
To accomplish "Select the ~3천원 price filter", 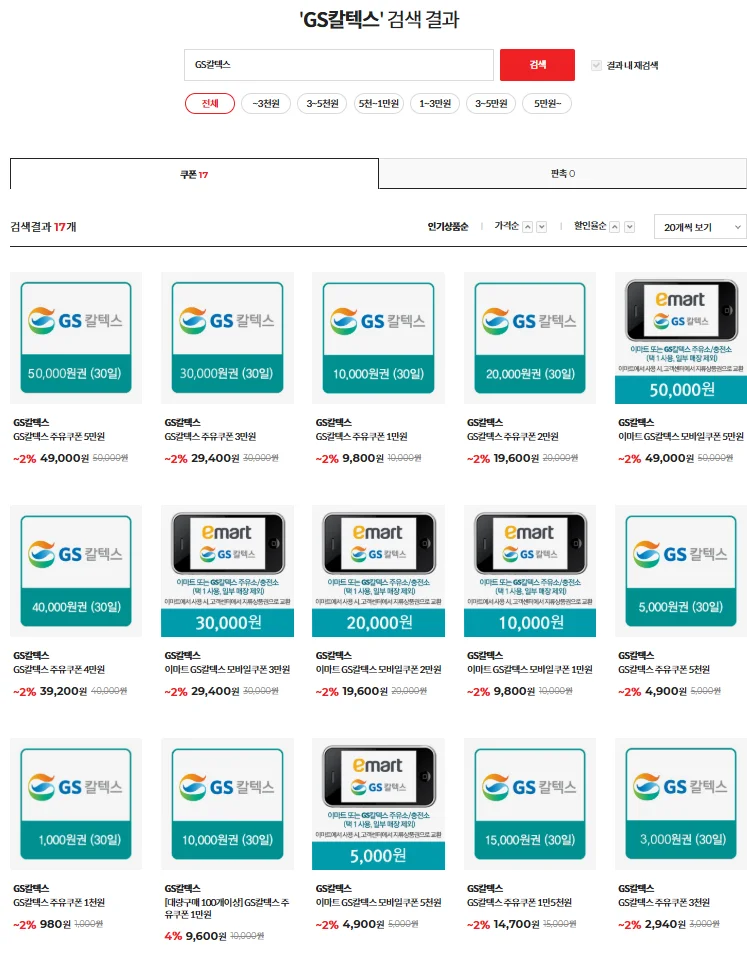I will point(266,103).
